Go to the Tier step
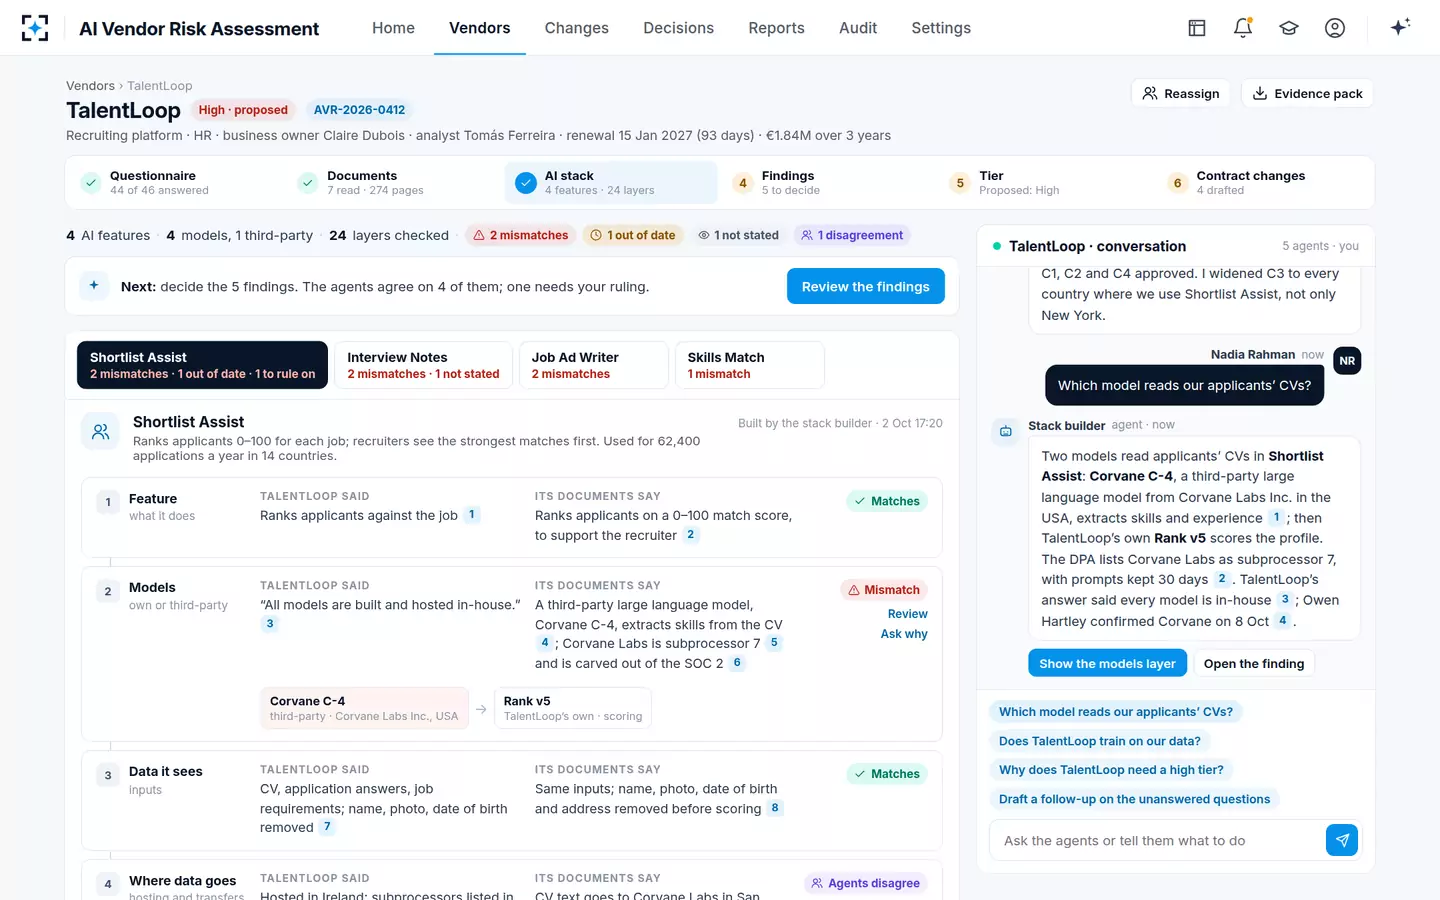The image size is (1440, 900). click(x=1046, y=183)
